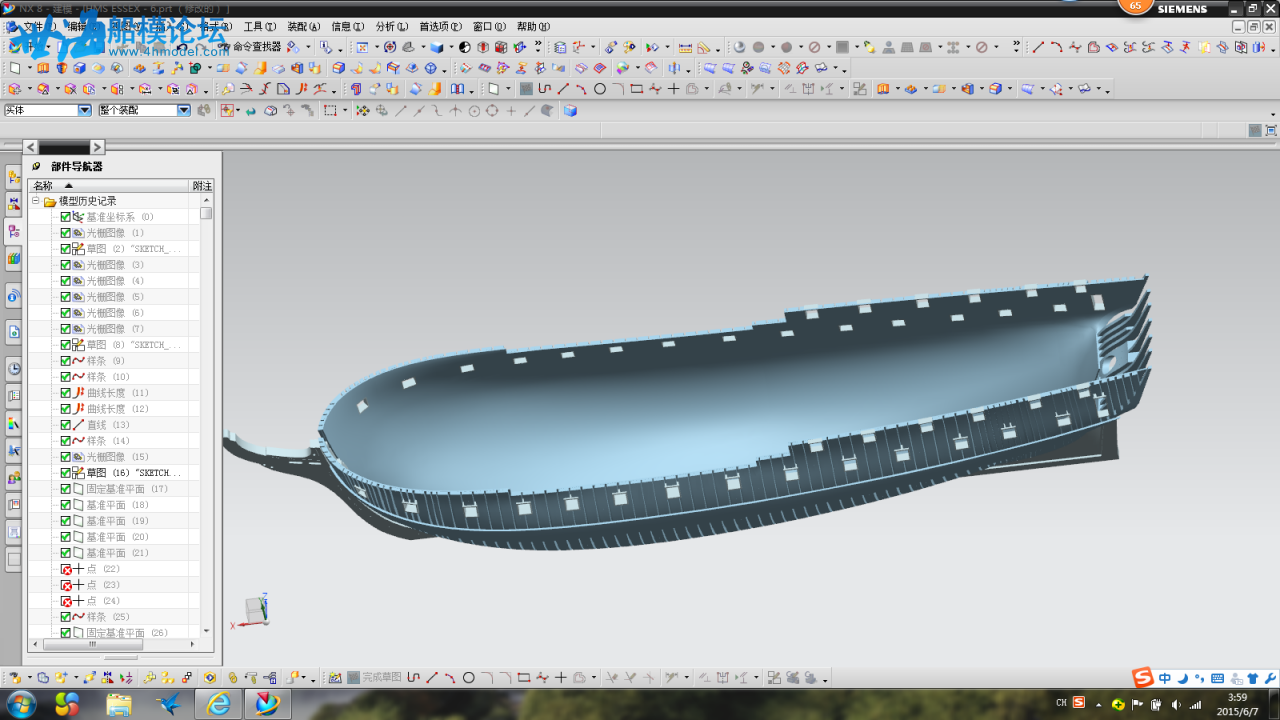Click the navigator right arrow button
Screen dimensions: 1280x720
[x=97, y=147]
